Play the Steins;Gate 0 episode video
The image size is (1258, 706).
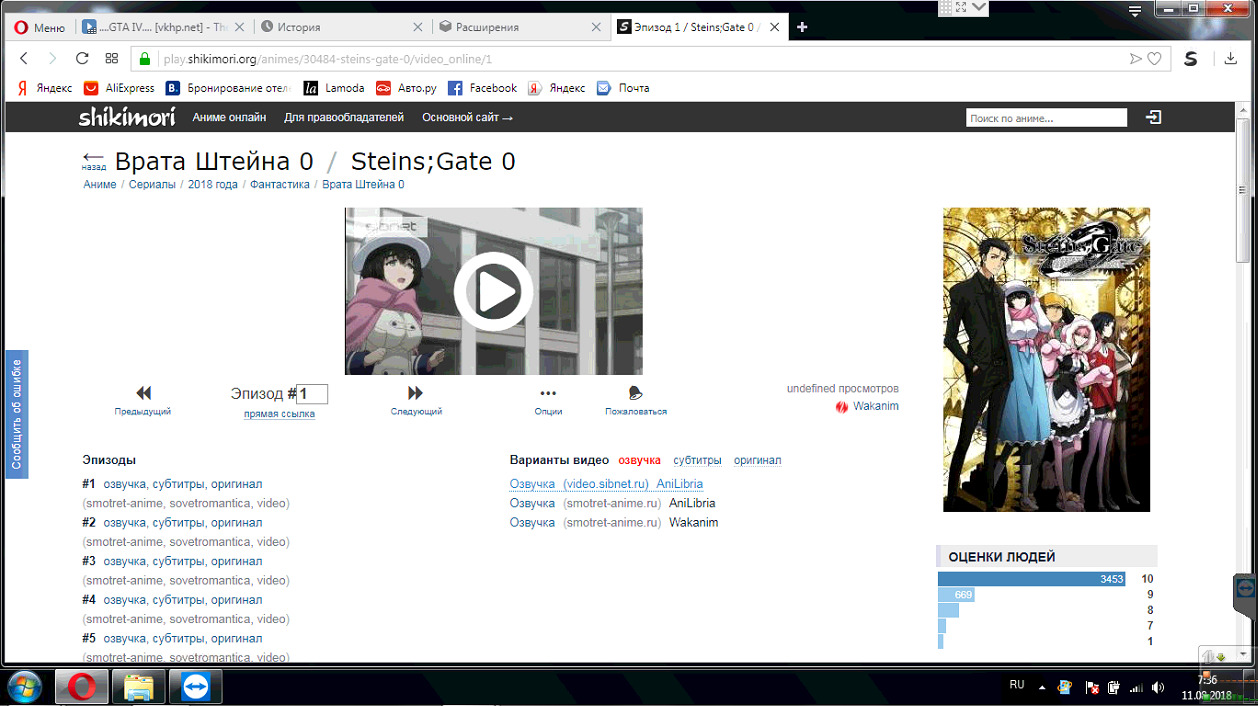493,292
